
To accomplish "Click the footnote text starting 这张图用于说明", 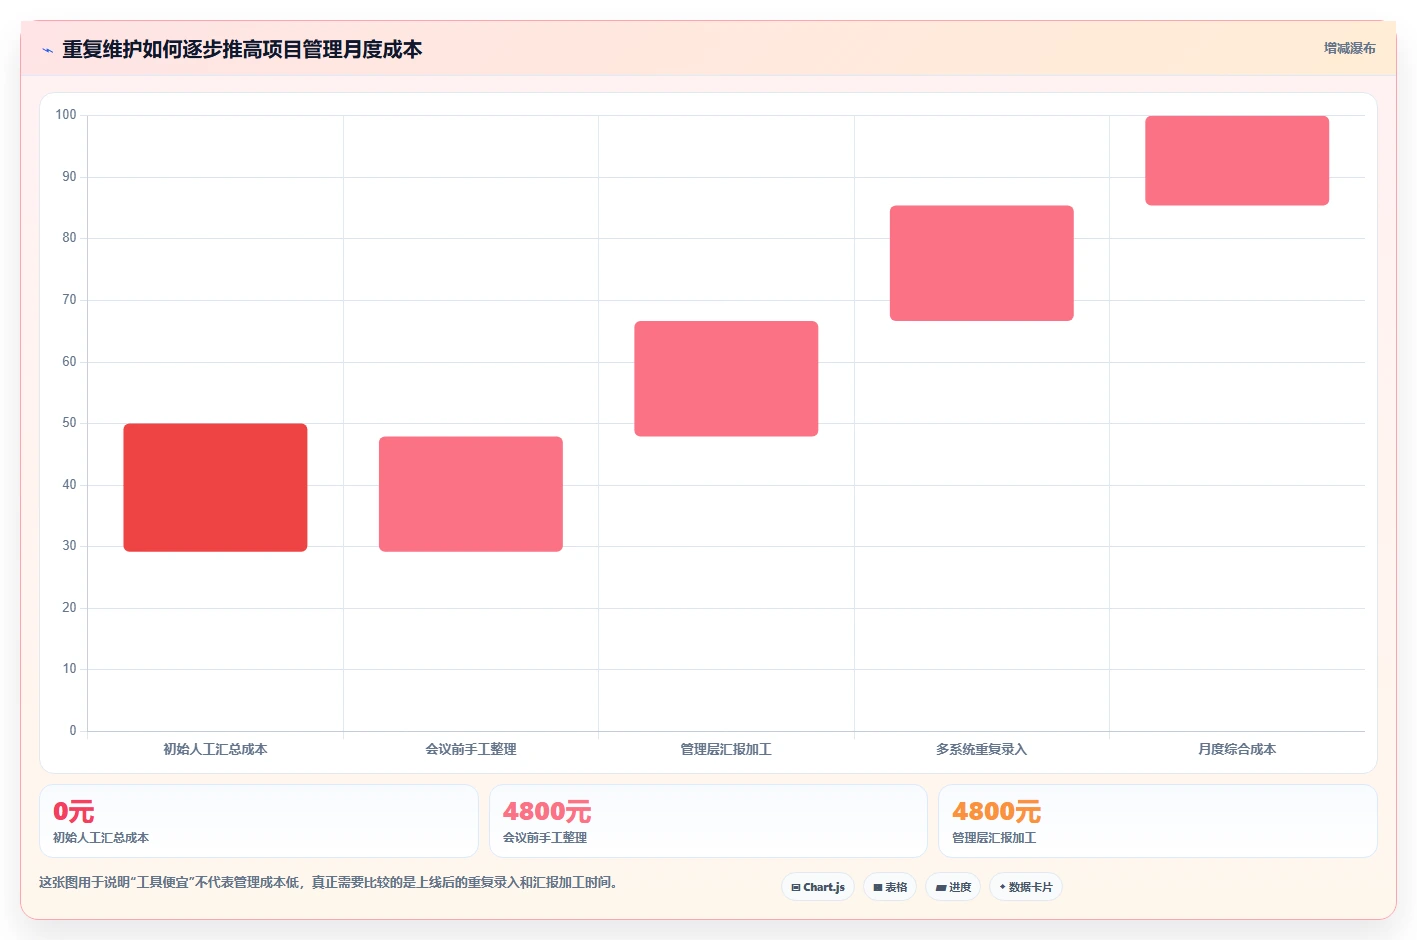I will point(328,882).
